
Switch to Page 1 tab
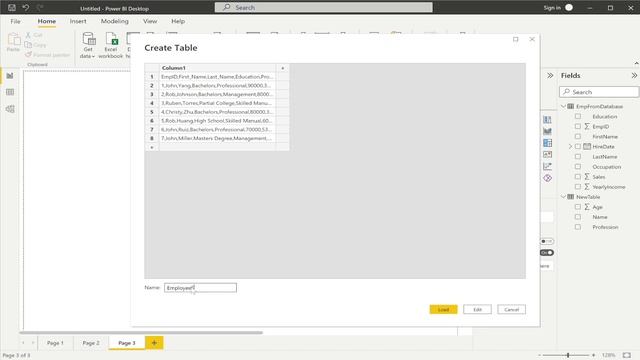[55, 343]
